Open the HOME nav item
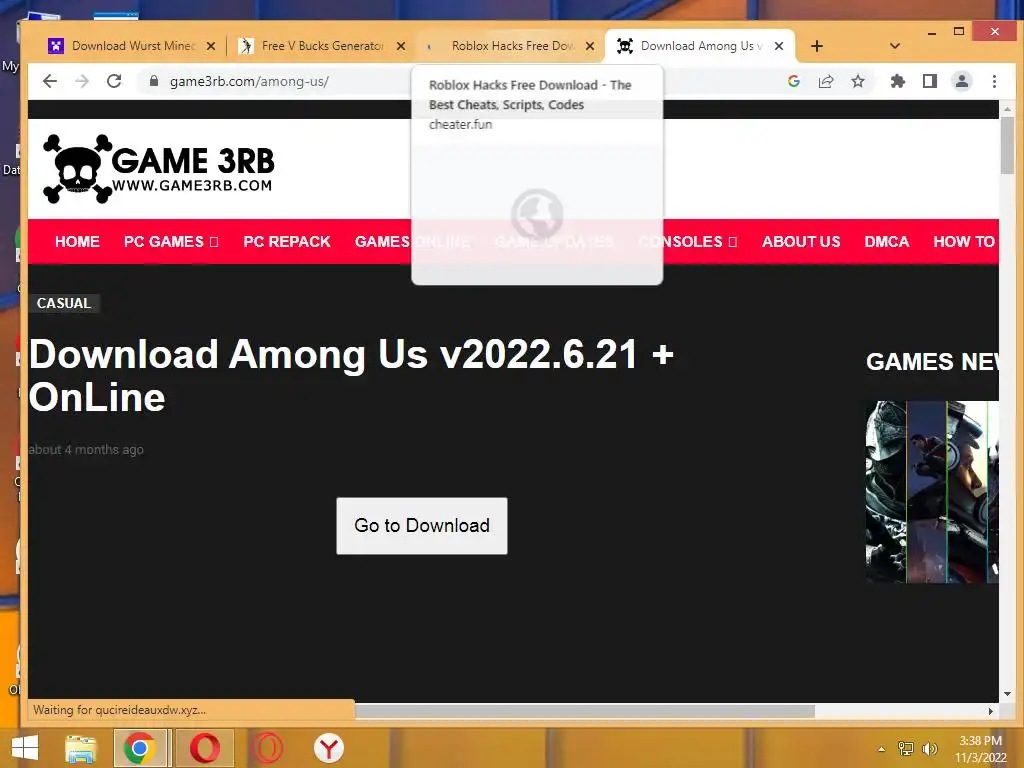 click(77, 242)
